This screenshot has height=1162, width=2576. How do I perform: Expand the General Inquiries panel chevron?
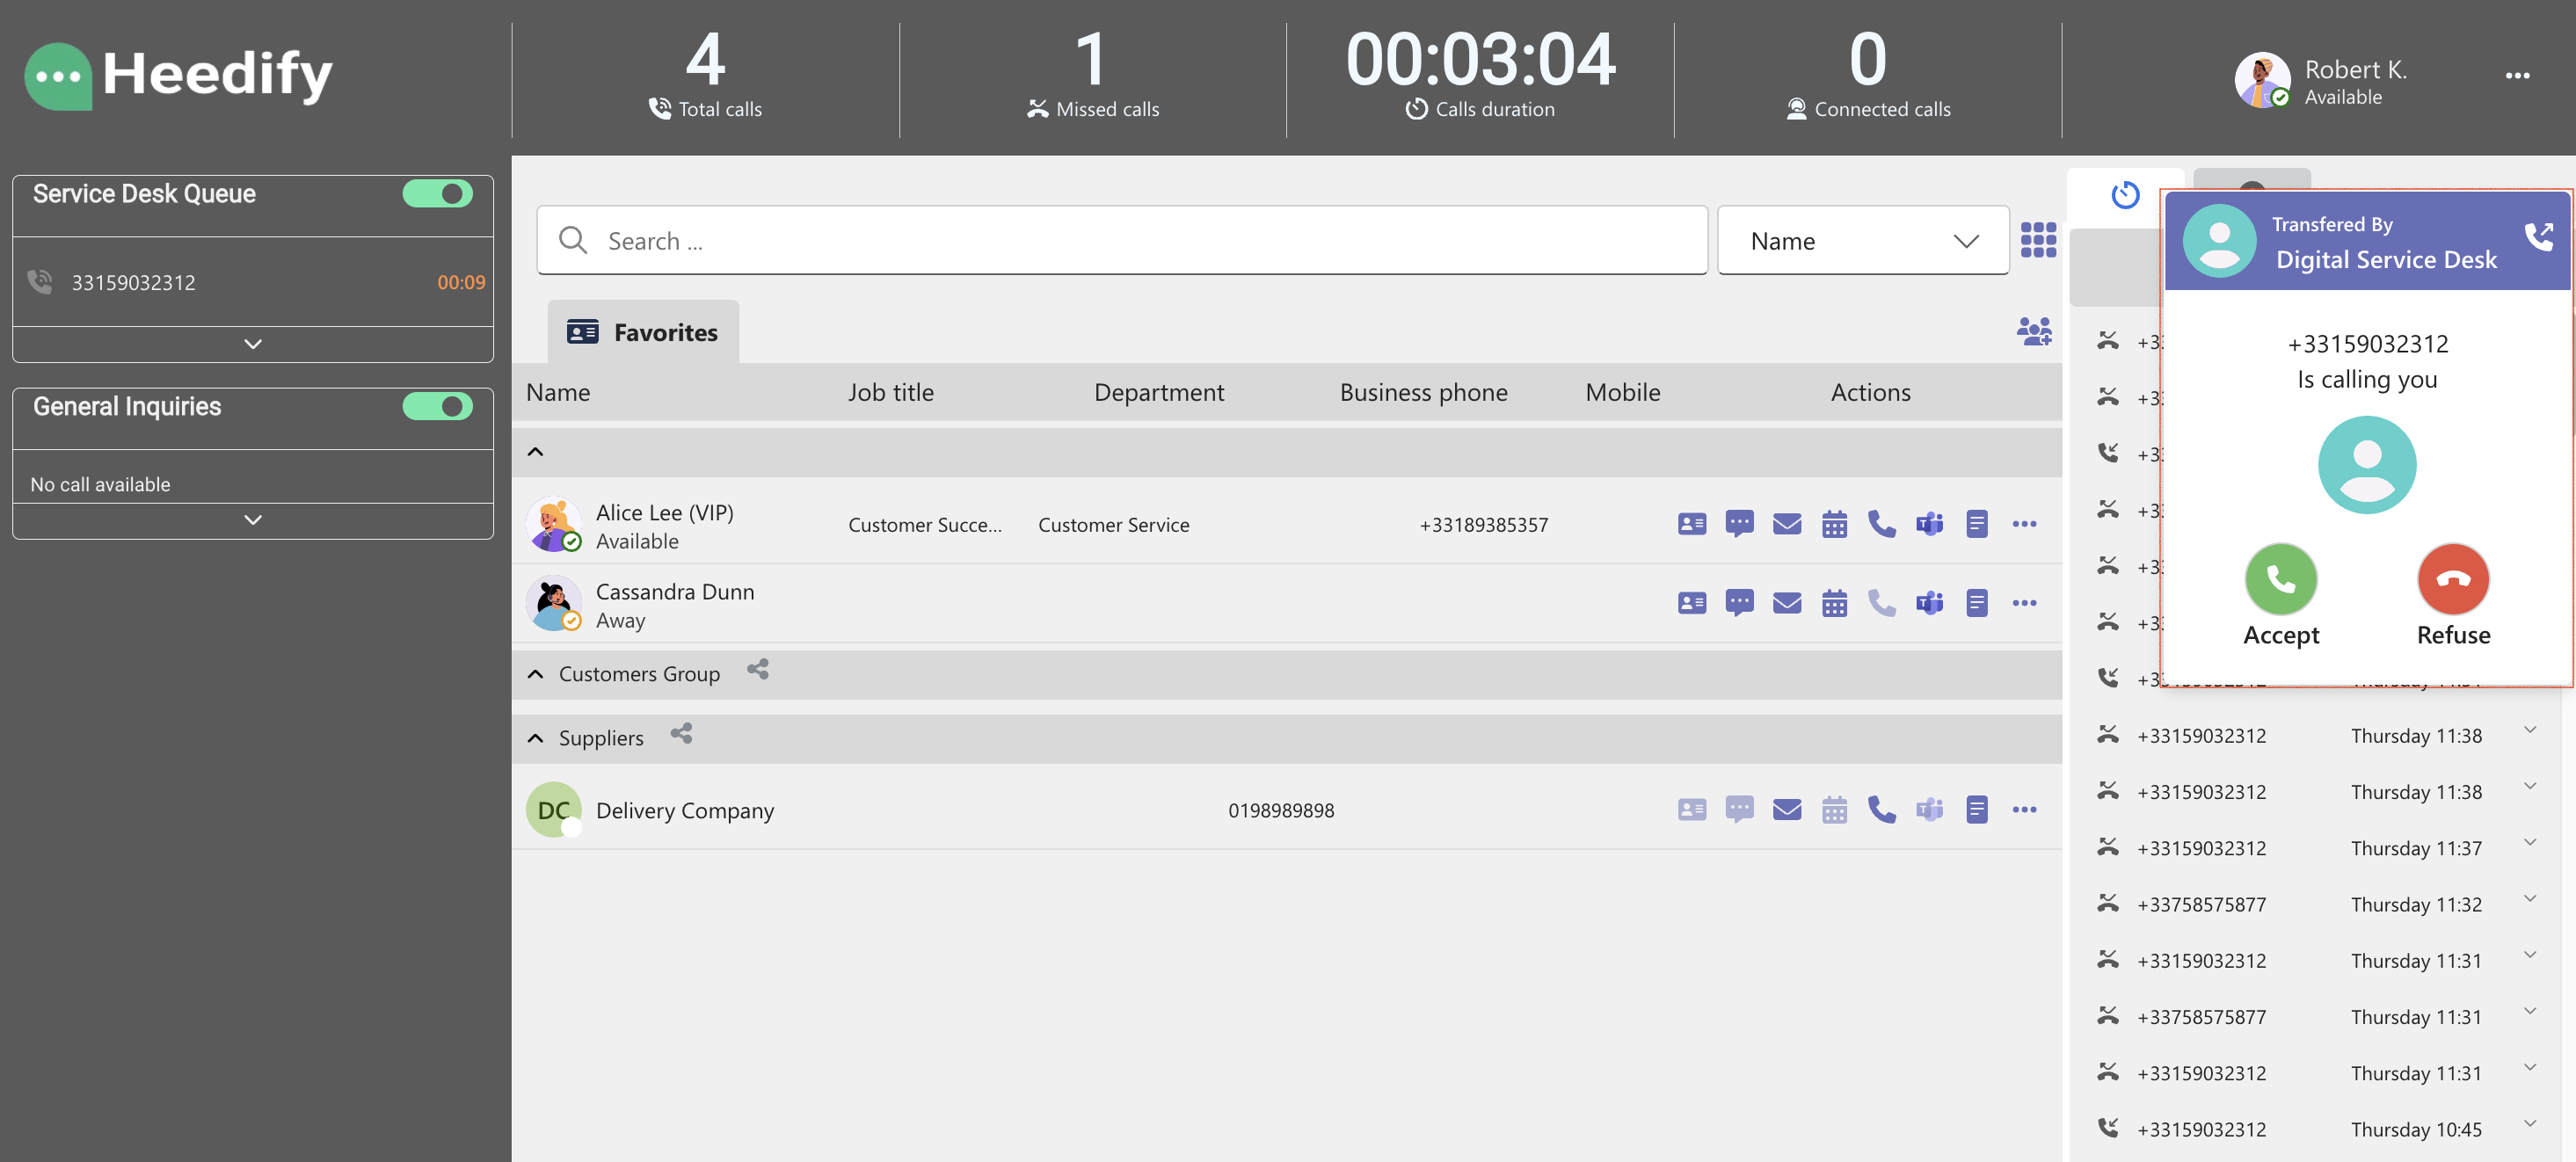pos(253,520)
